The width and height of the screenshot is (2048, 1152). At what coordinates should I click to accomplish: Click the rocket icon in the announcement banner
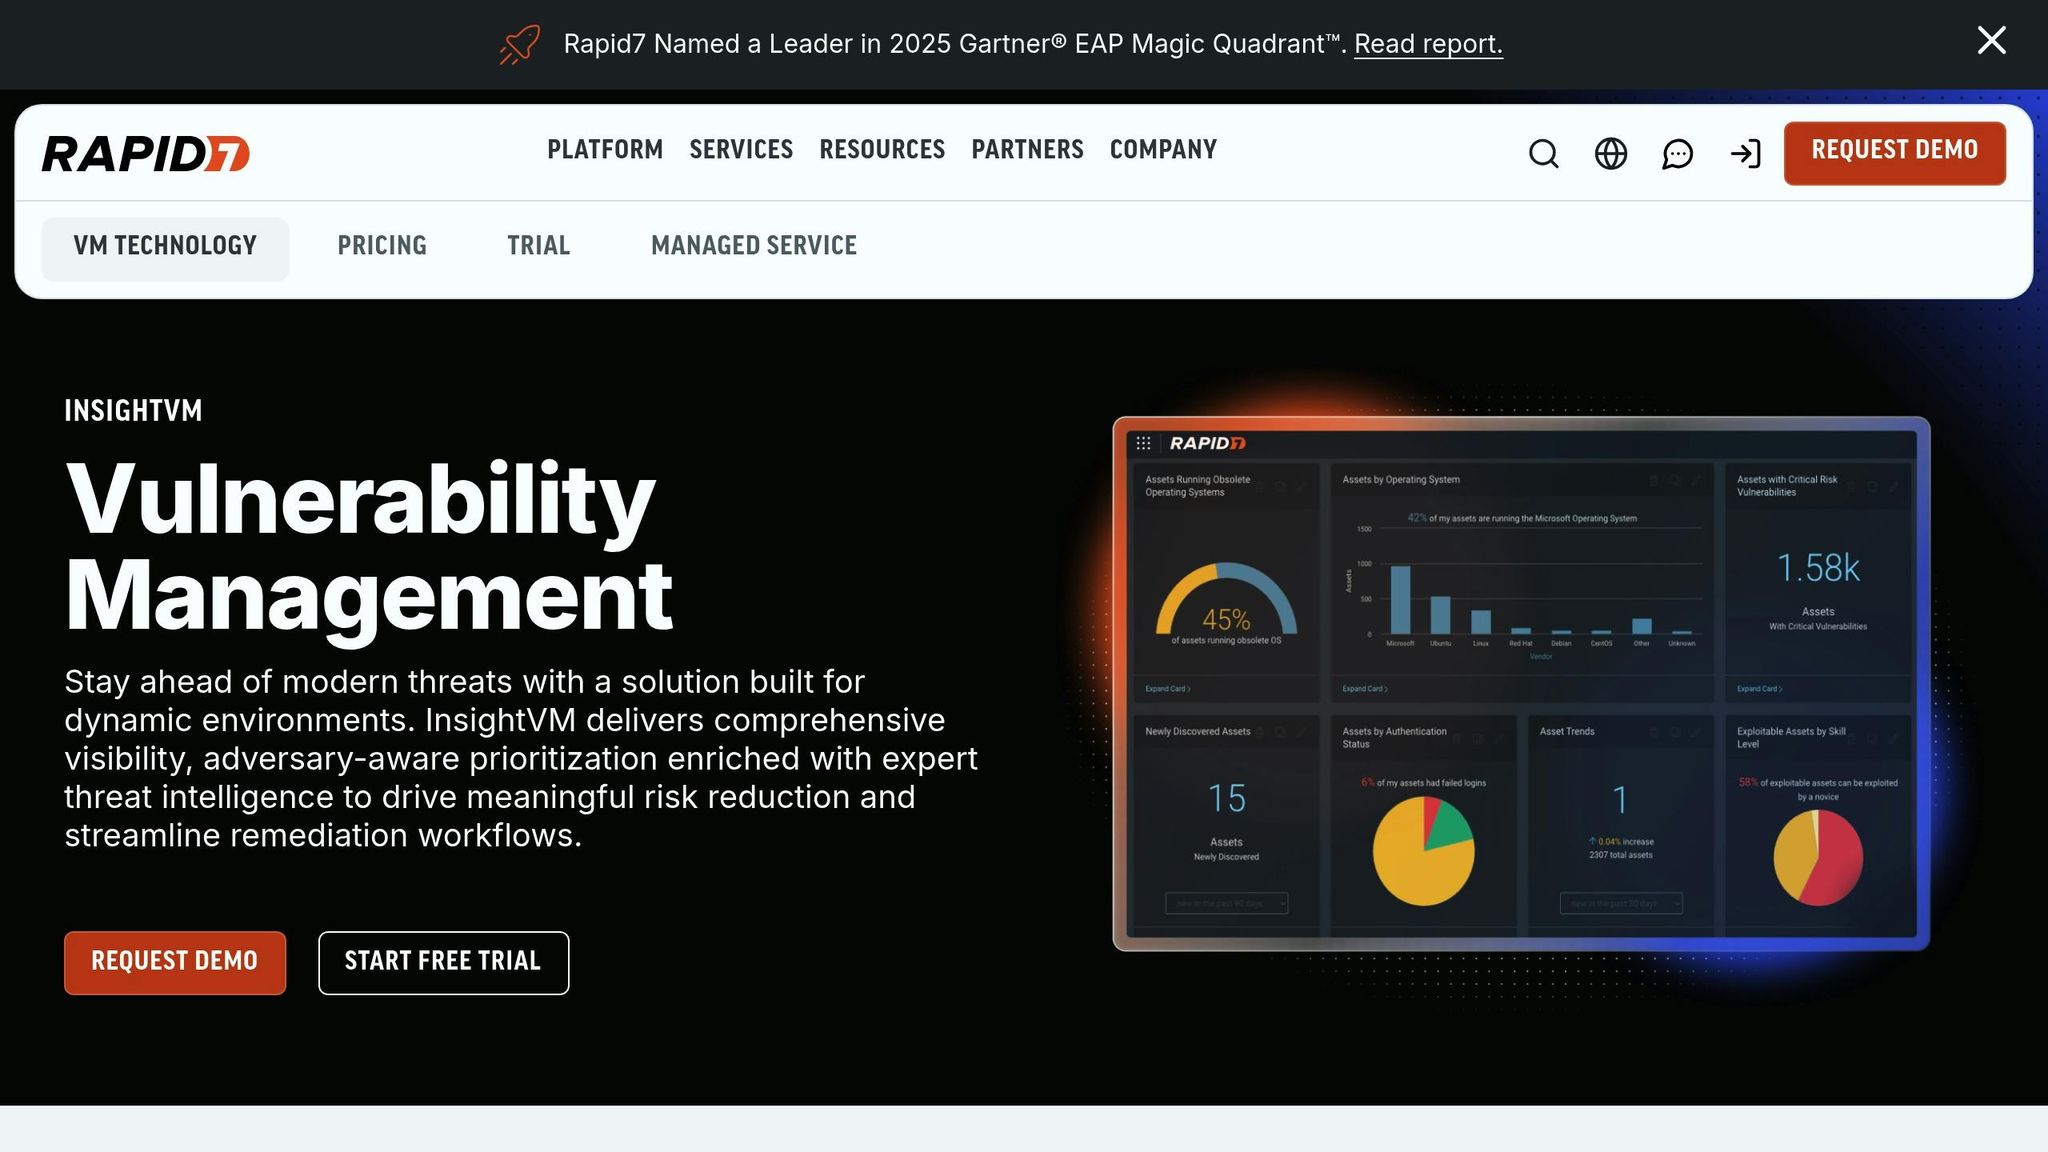pyautogui.click(x=517, y=44)
